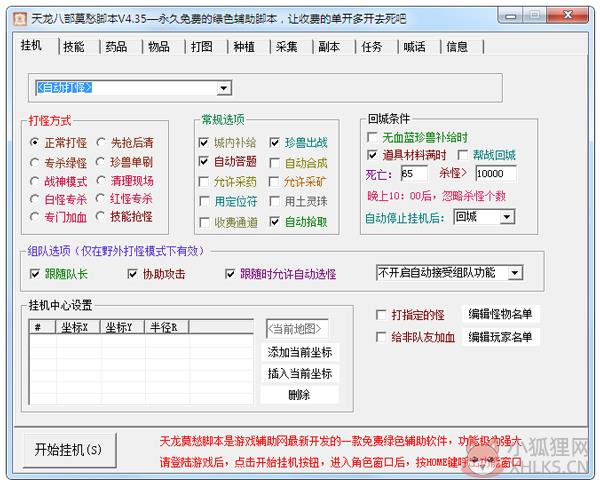Select the 挂机 tab
The width and height of the screenshot is (600, 483).
[31, 46]
